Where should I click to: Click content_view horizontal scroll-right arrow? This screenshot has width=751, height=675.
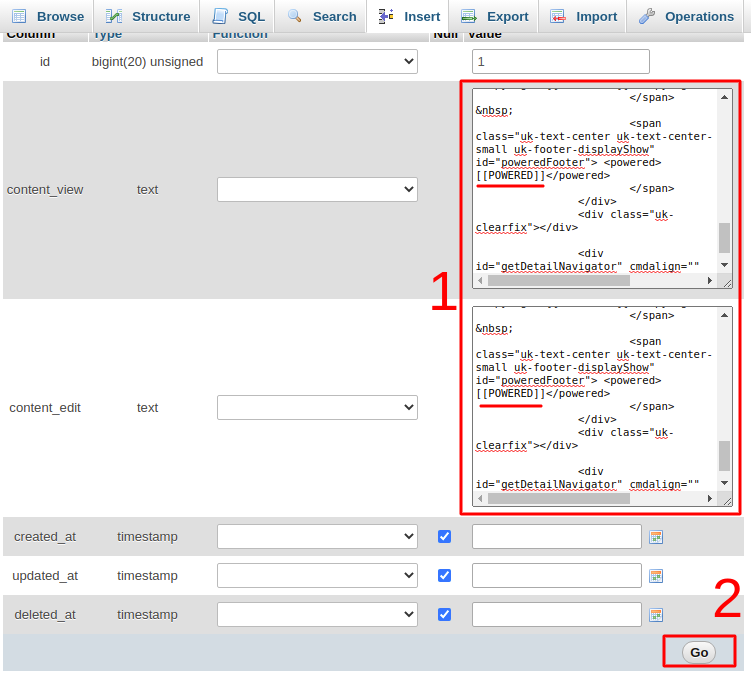tap(710, 281)
